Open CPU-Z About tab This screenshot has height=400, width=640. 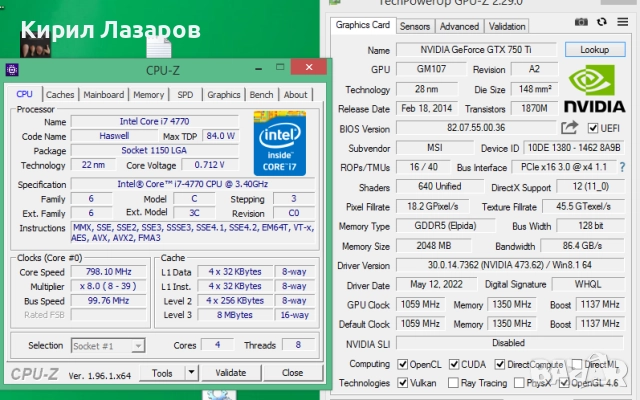(296, 95)
